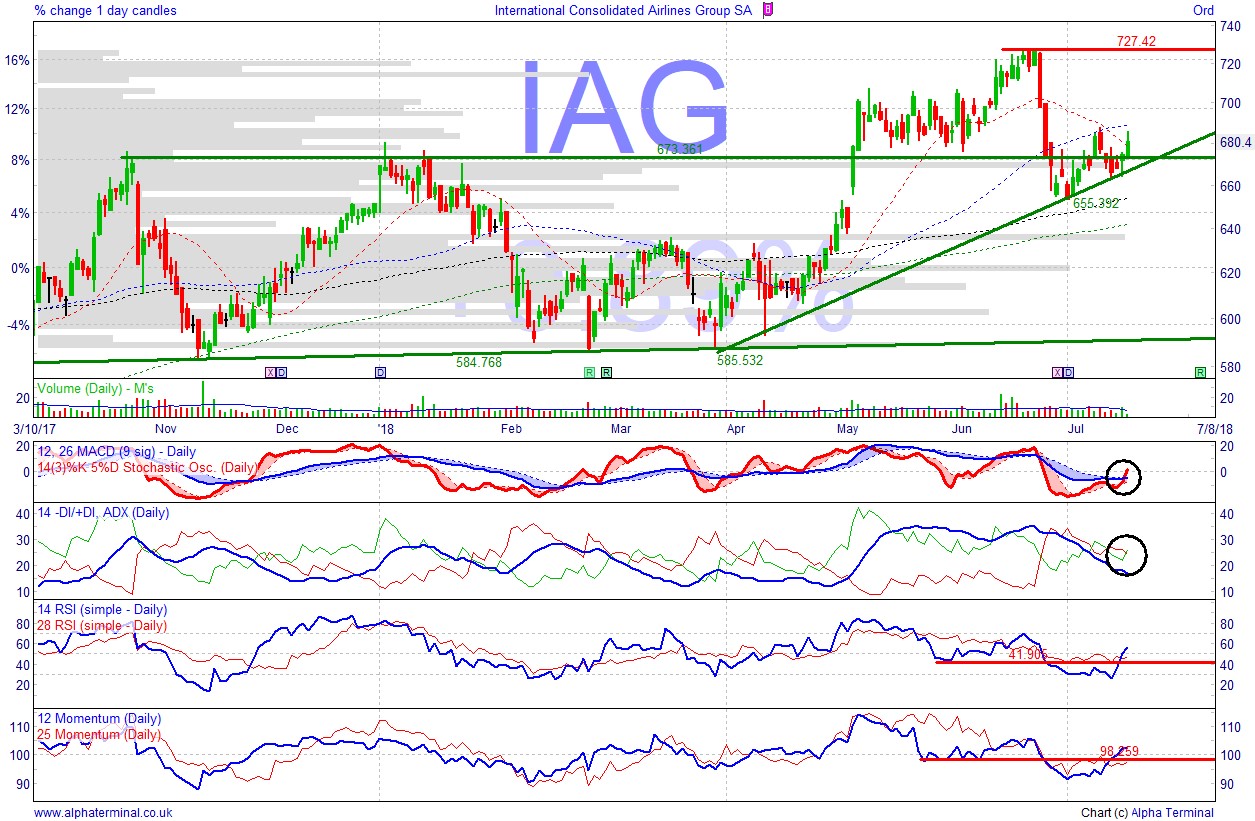Viewport: 1255px width, 821px height.
Task: Click the 727.42 resistance level label
Action: [x=1136, y=41]
